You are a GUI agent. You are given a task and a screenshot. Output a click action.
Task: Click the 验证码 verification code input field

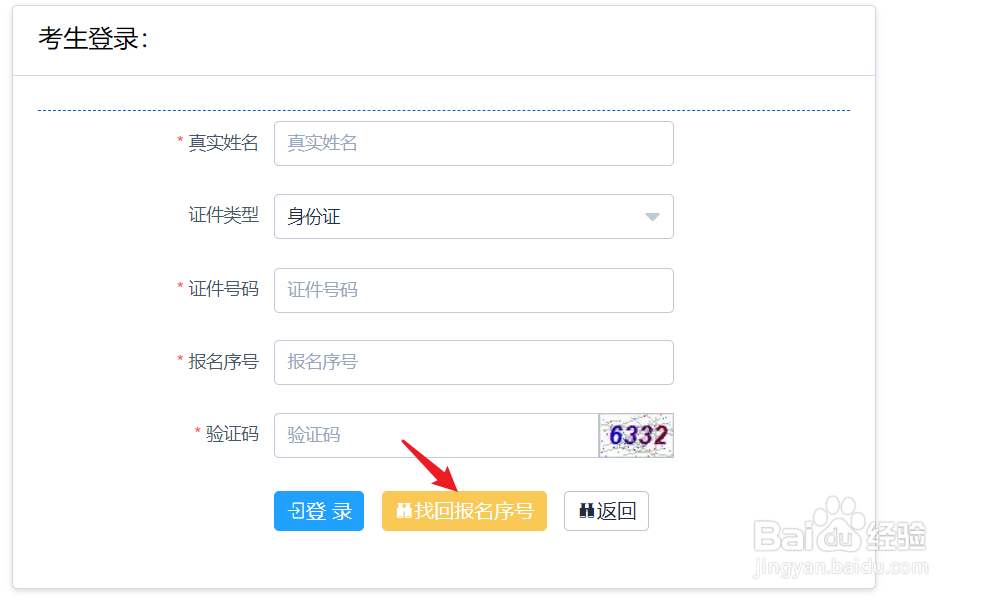point(430,435)
